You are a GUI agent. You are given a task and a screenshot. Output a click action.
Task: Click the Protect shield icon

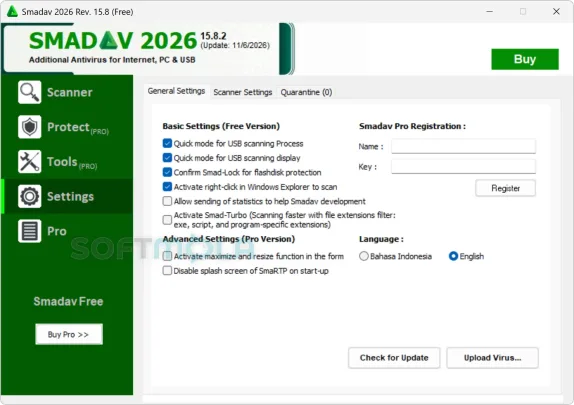[29, 127]
